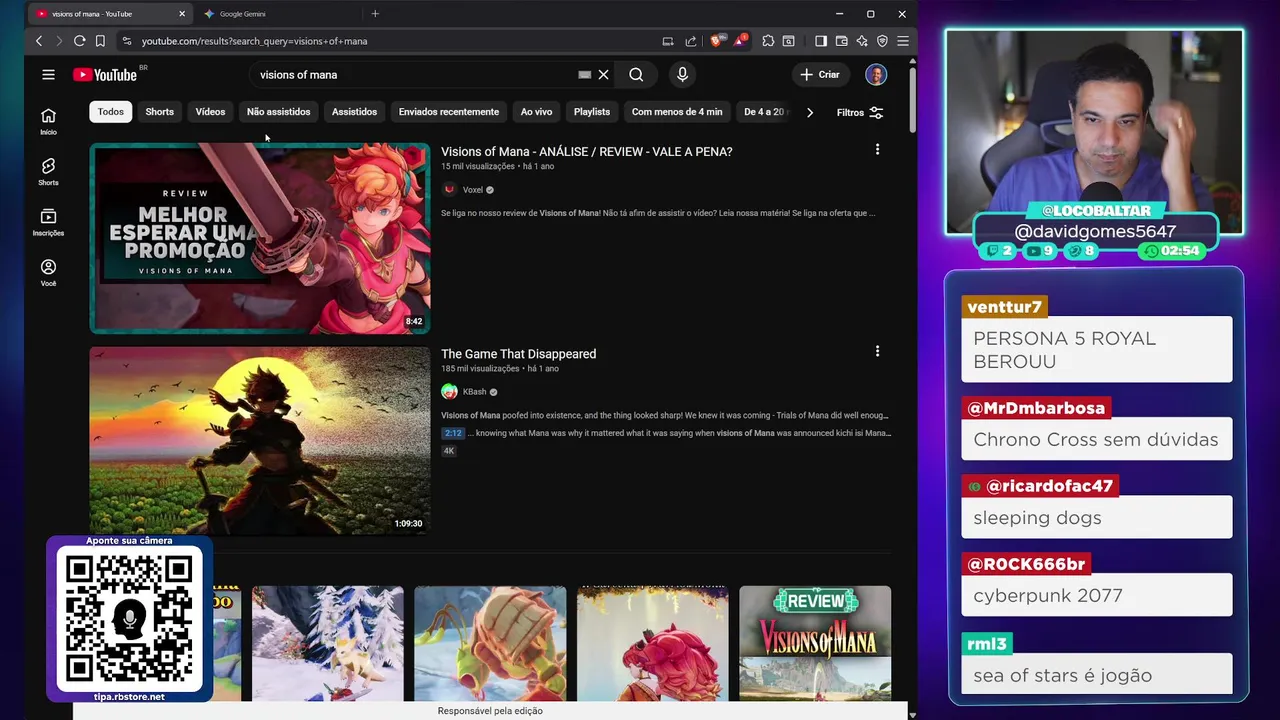The height and width of the screenshot is (720, 1280).
Task: Bookmark this page in the toolbar
Action: pos(100,41)
